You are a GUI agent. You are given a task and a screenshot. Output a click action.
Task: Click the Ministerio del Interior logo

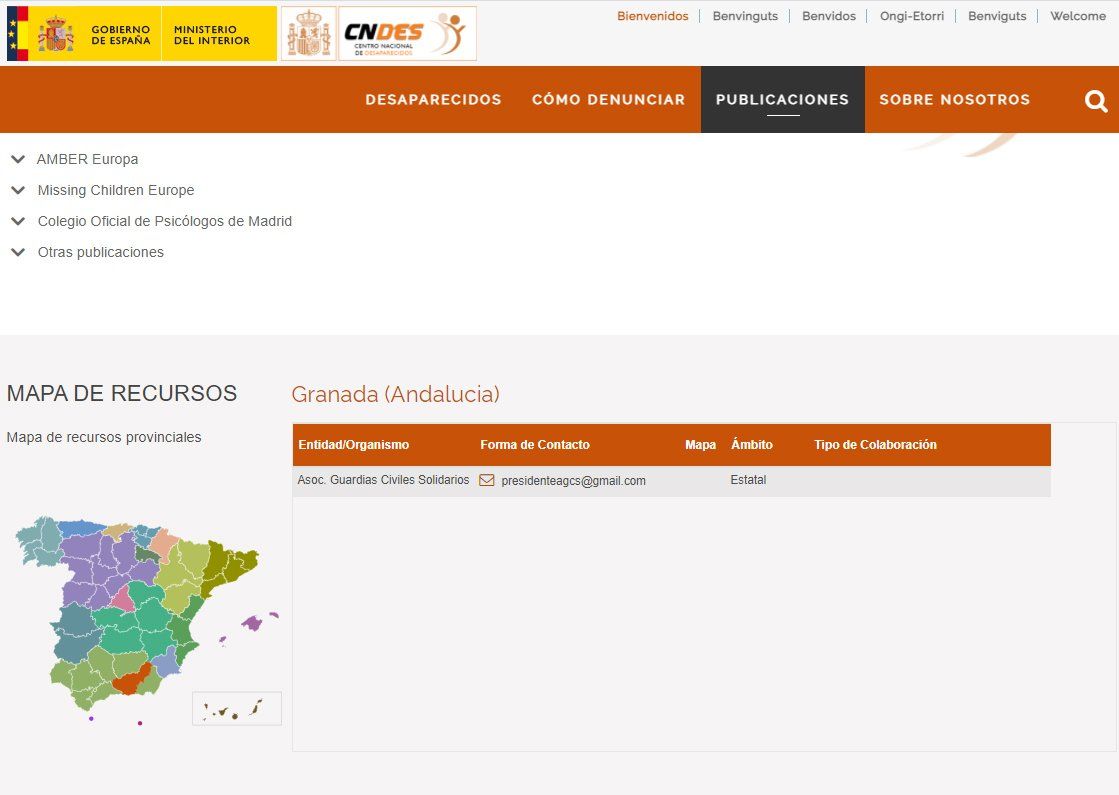[219, 34]
